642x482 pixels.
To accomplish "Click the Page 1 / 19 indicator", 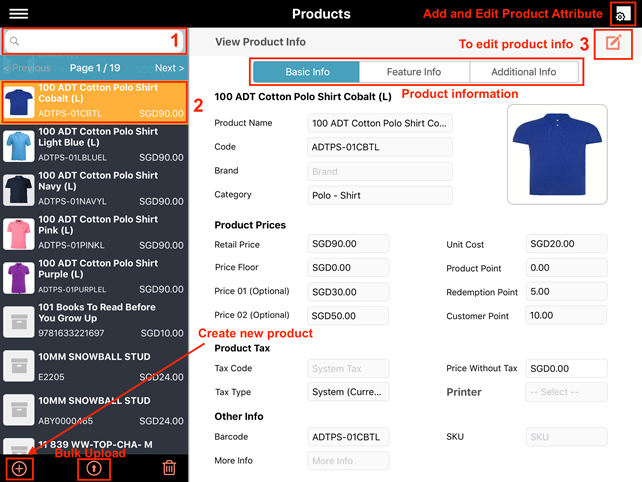I will 95,68.
